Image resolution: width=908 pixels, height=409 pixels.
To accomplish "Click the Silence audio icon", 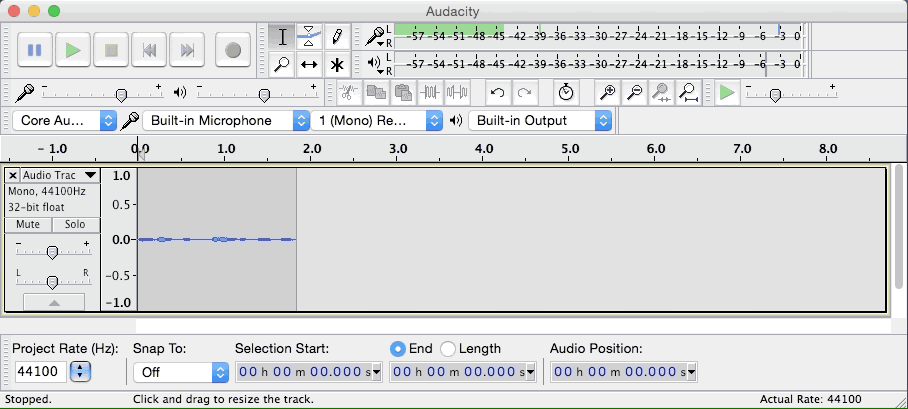I will [x=457, y=93].
